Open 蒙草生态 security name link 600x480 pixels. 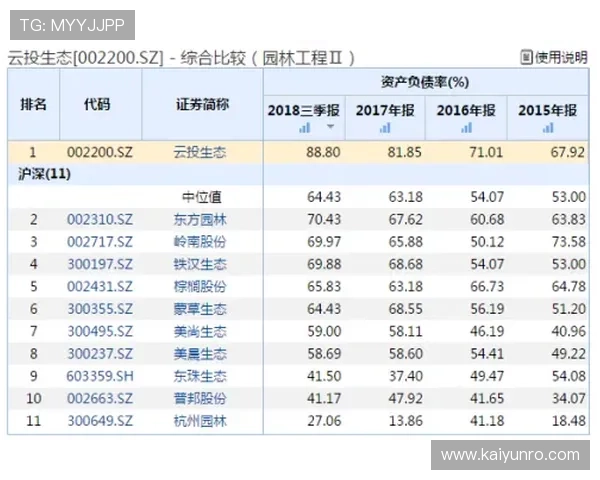[x=200, y=309]
